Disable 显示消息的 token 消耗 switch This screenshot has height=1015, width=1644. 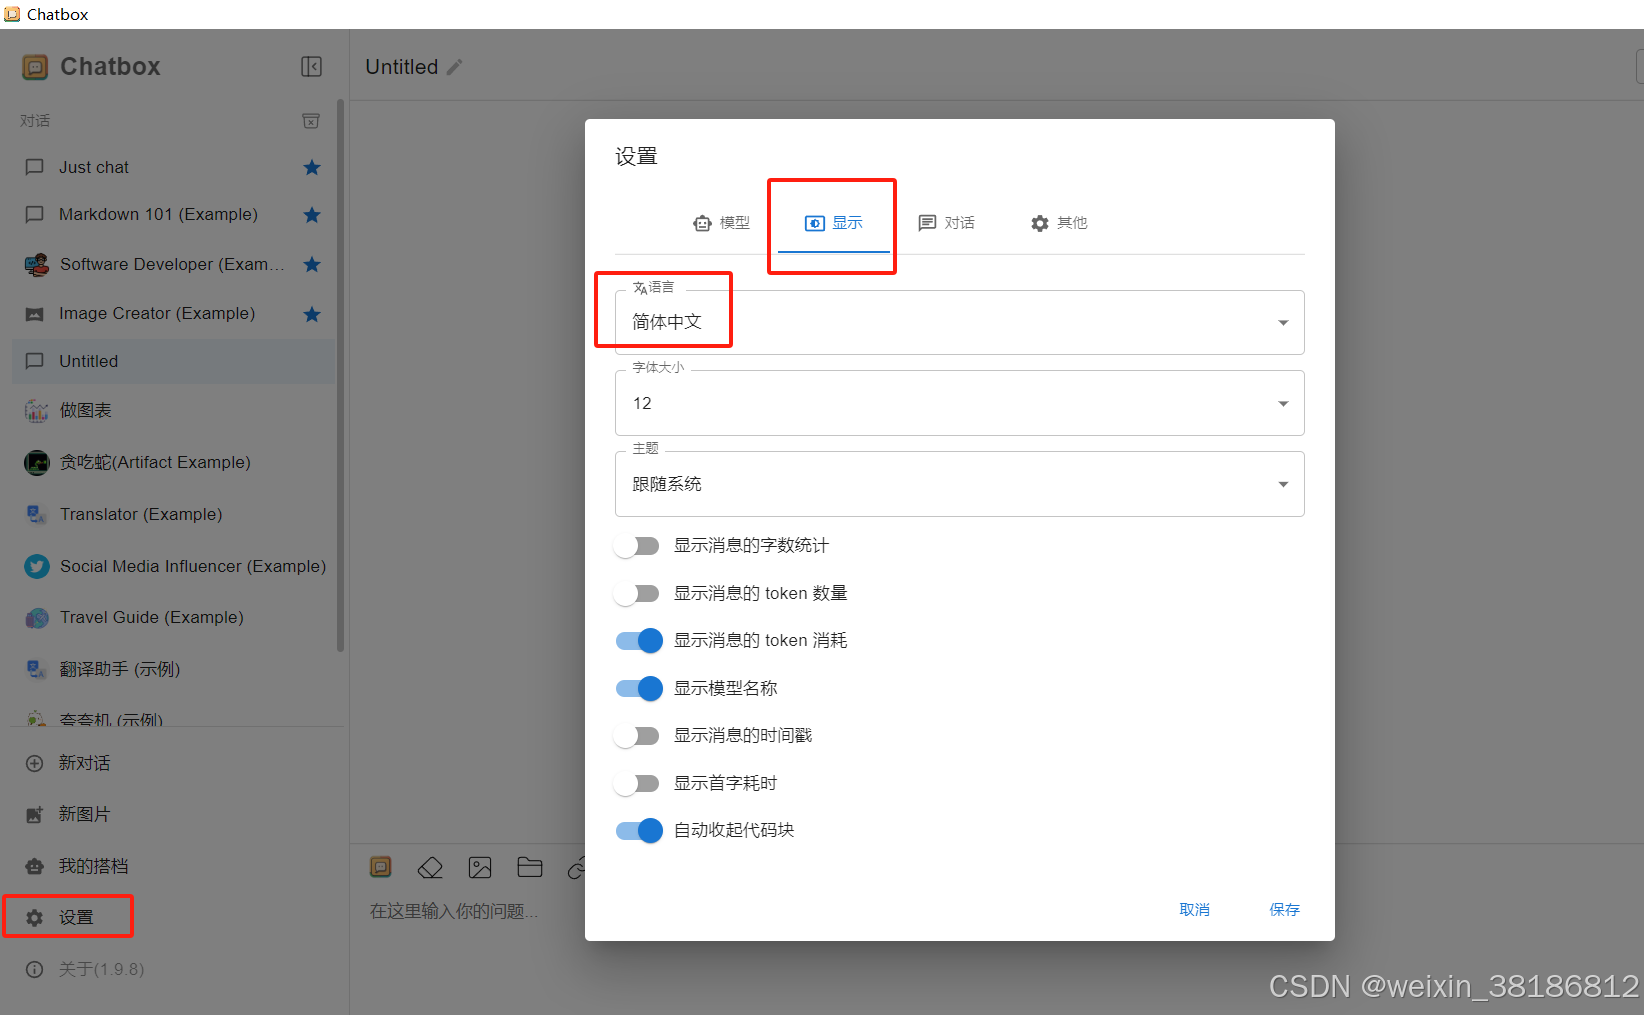[x=638, y=641]
